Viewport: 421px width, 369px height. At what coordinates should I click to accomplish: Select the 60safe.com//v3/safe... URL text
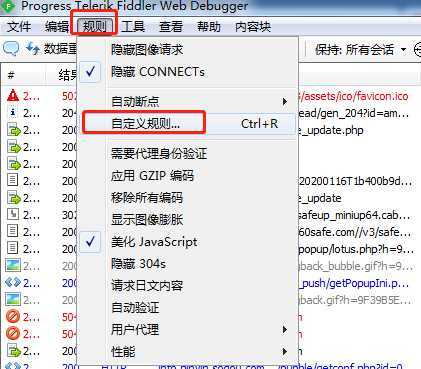[354, 232]
